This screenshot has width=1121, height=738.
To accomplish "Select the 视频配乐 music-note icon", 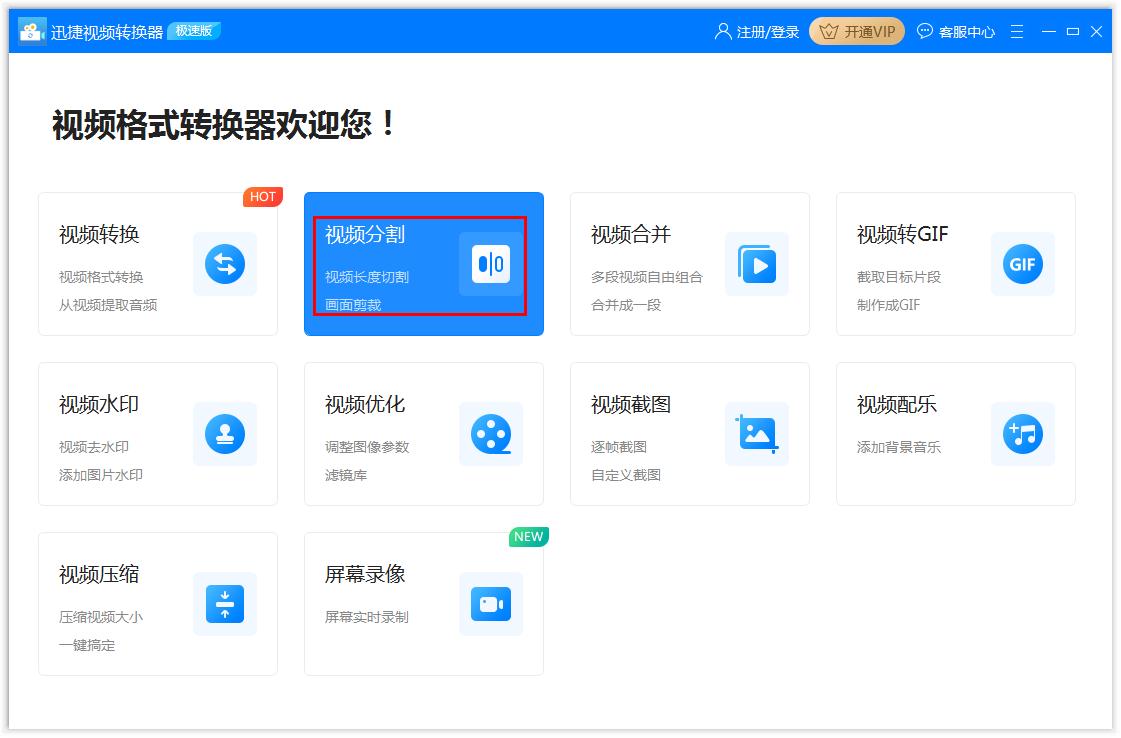I will coord(1022,434).
